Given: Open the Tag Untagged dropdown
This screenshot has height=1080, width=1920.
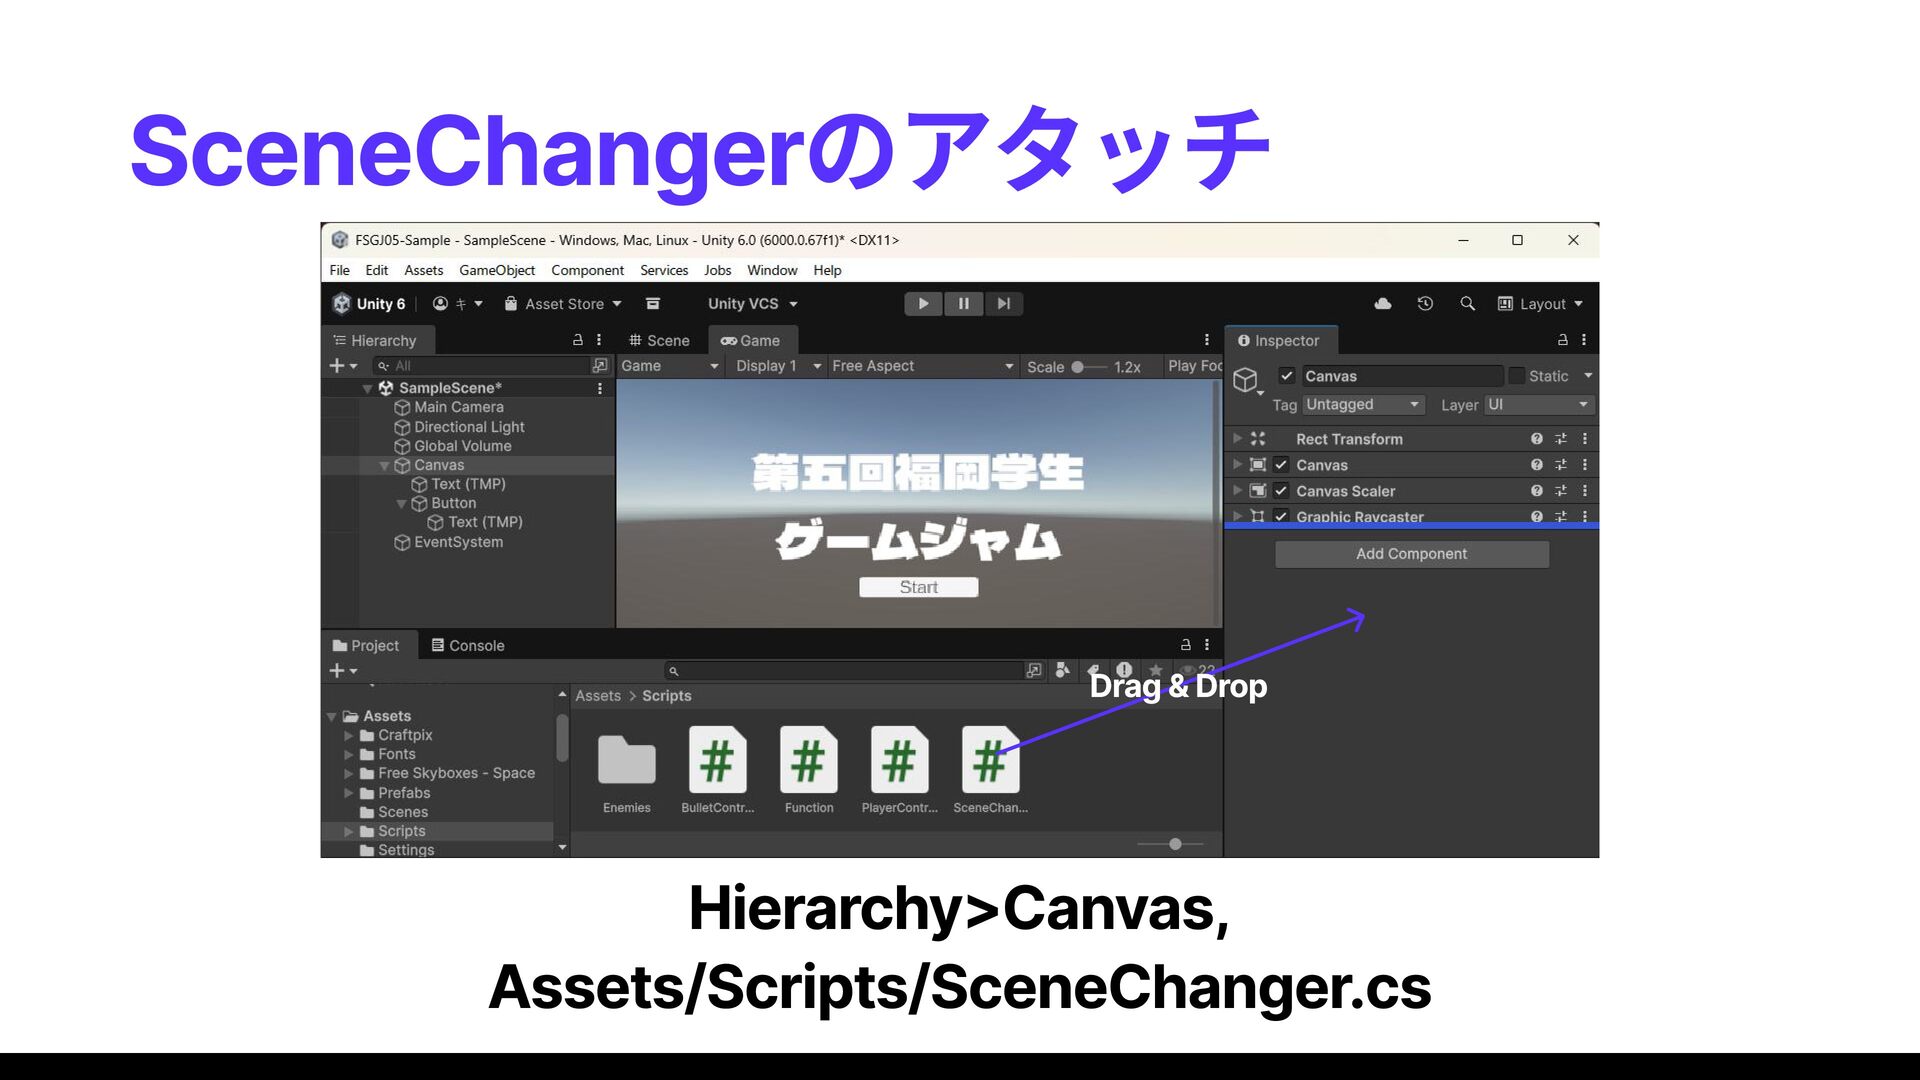Looking at the screenshot, I should coord(1362,405).
